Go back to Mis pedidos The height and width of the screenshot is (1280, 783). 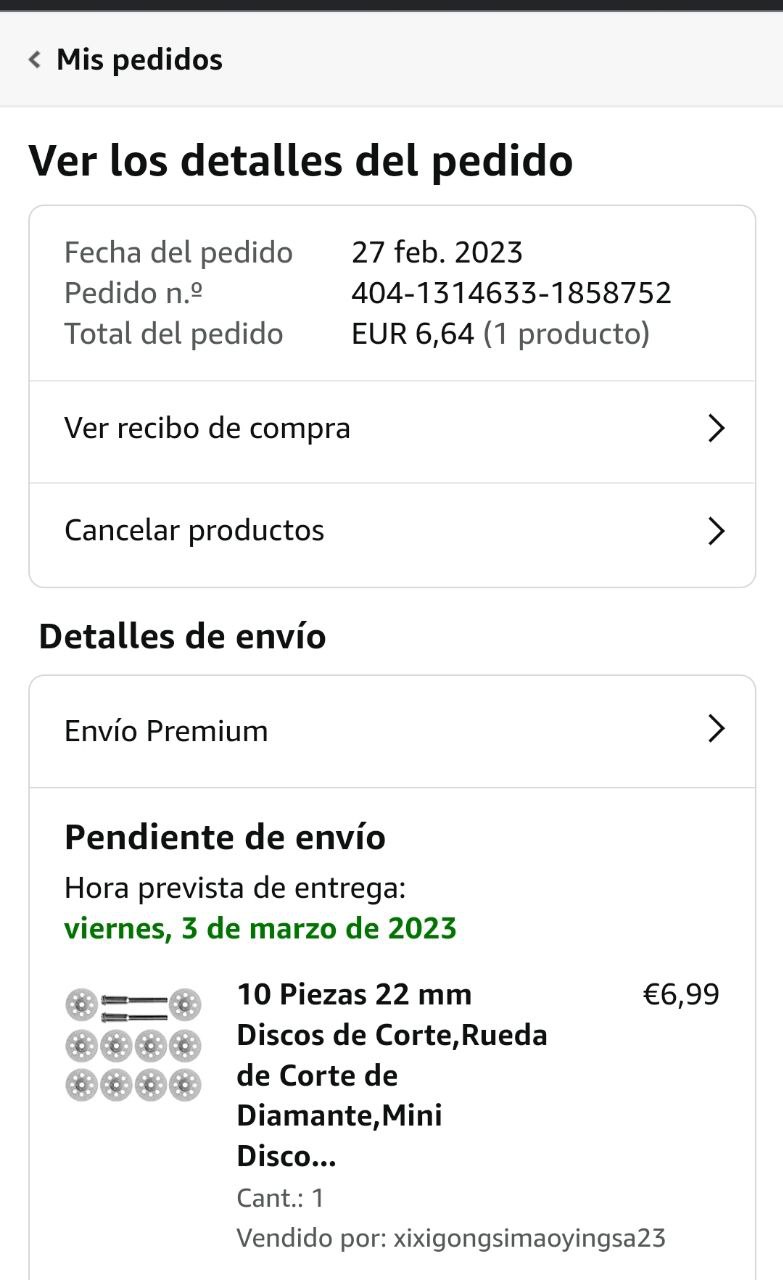click(138, 60)
